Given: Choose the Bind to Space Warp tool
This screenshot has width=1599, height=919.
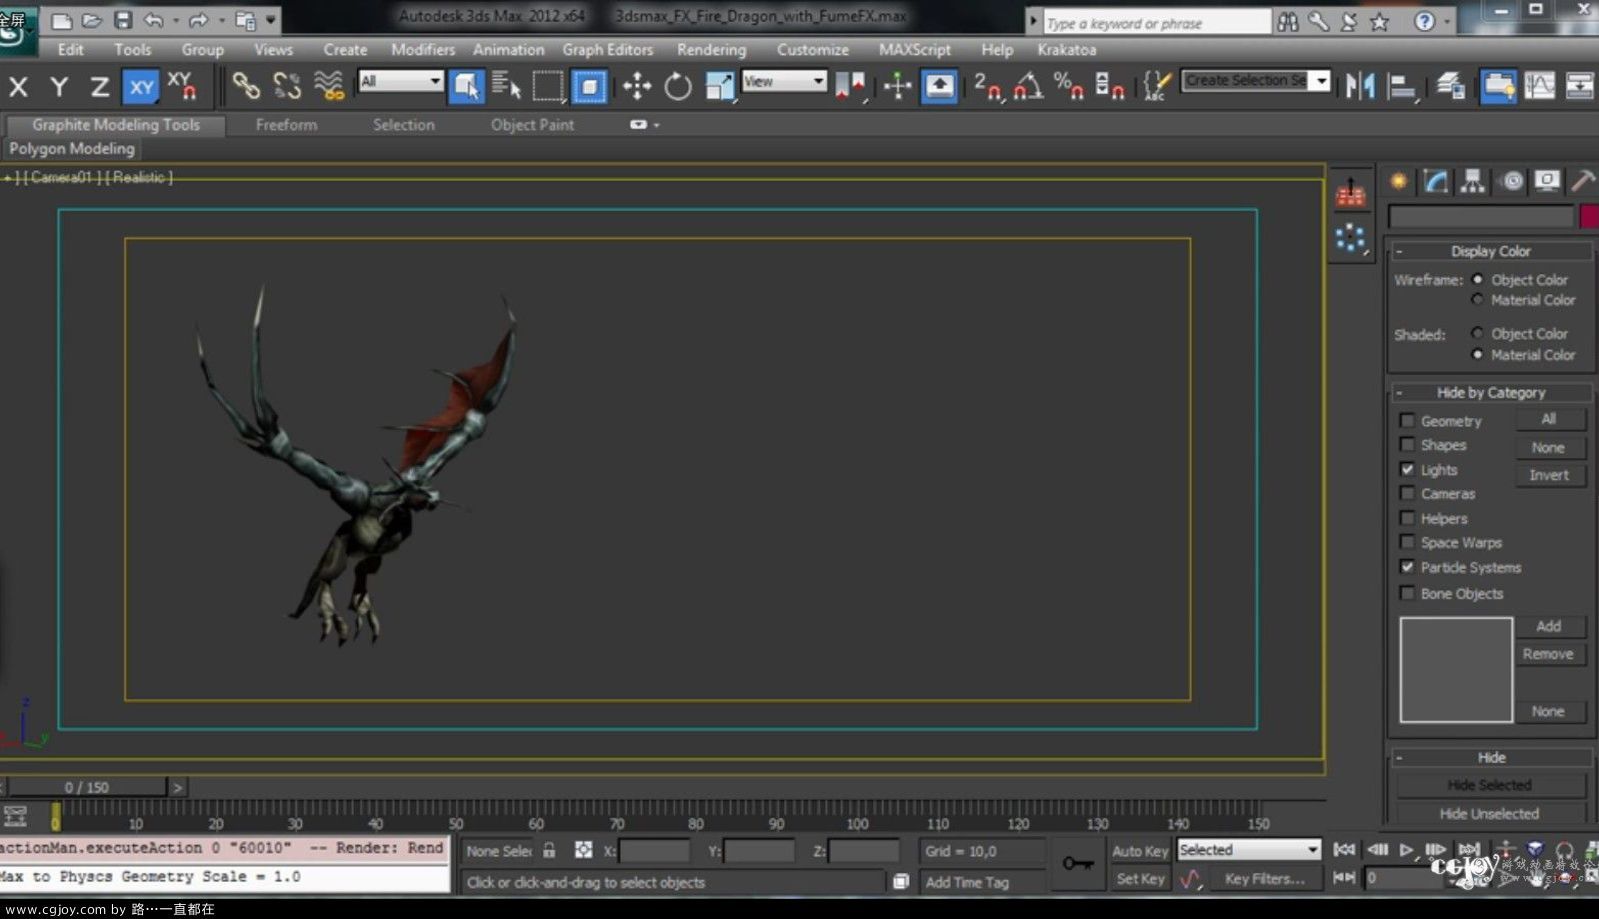Looking at the screenshot, I should tap(329, 86).
